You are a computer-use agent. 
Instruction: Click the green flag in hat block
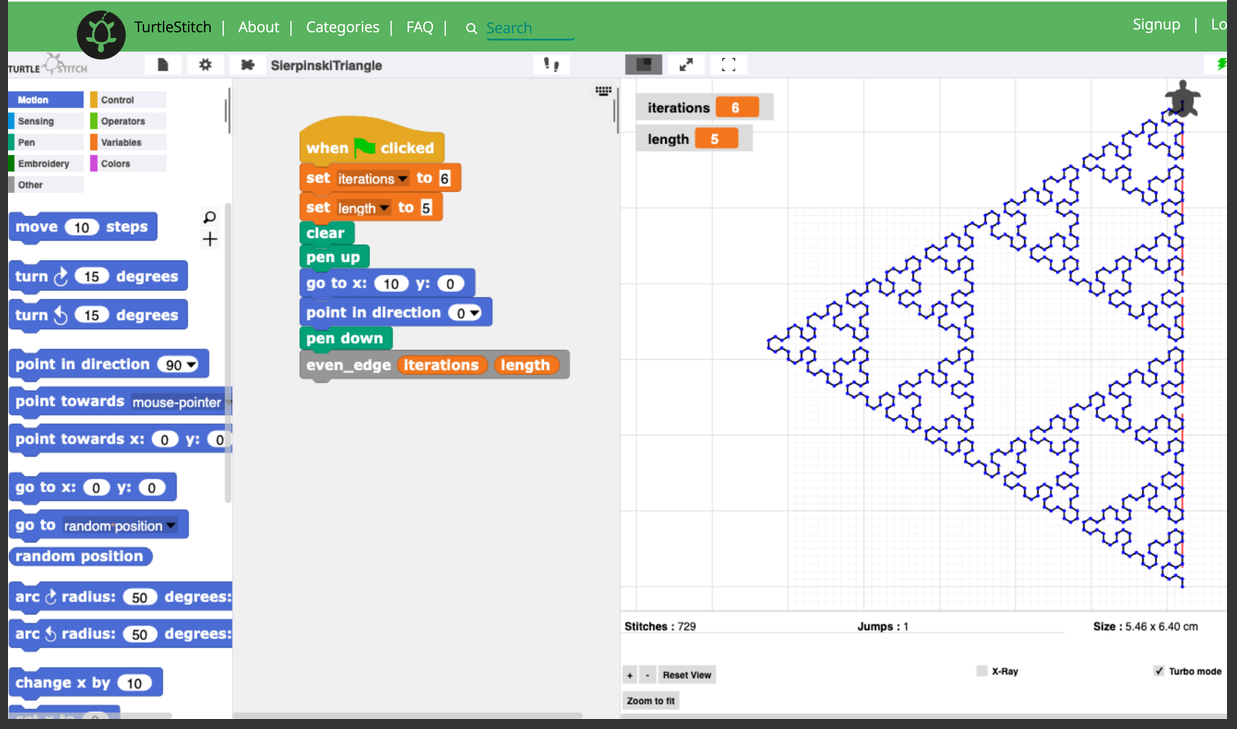pyautogui.click(x=364, y=147)
